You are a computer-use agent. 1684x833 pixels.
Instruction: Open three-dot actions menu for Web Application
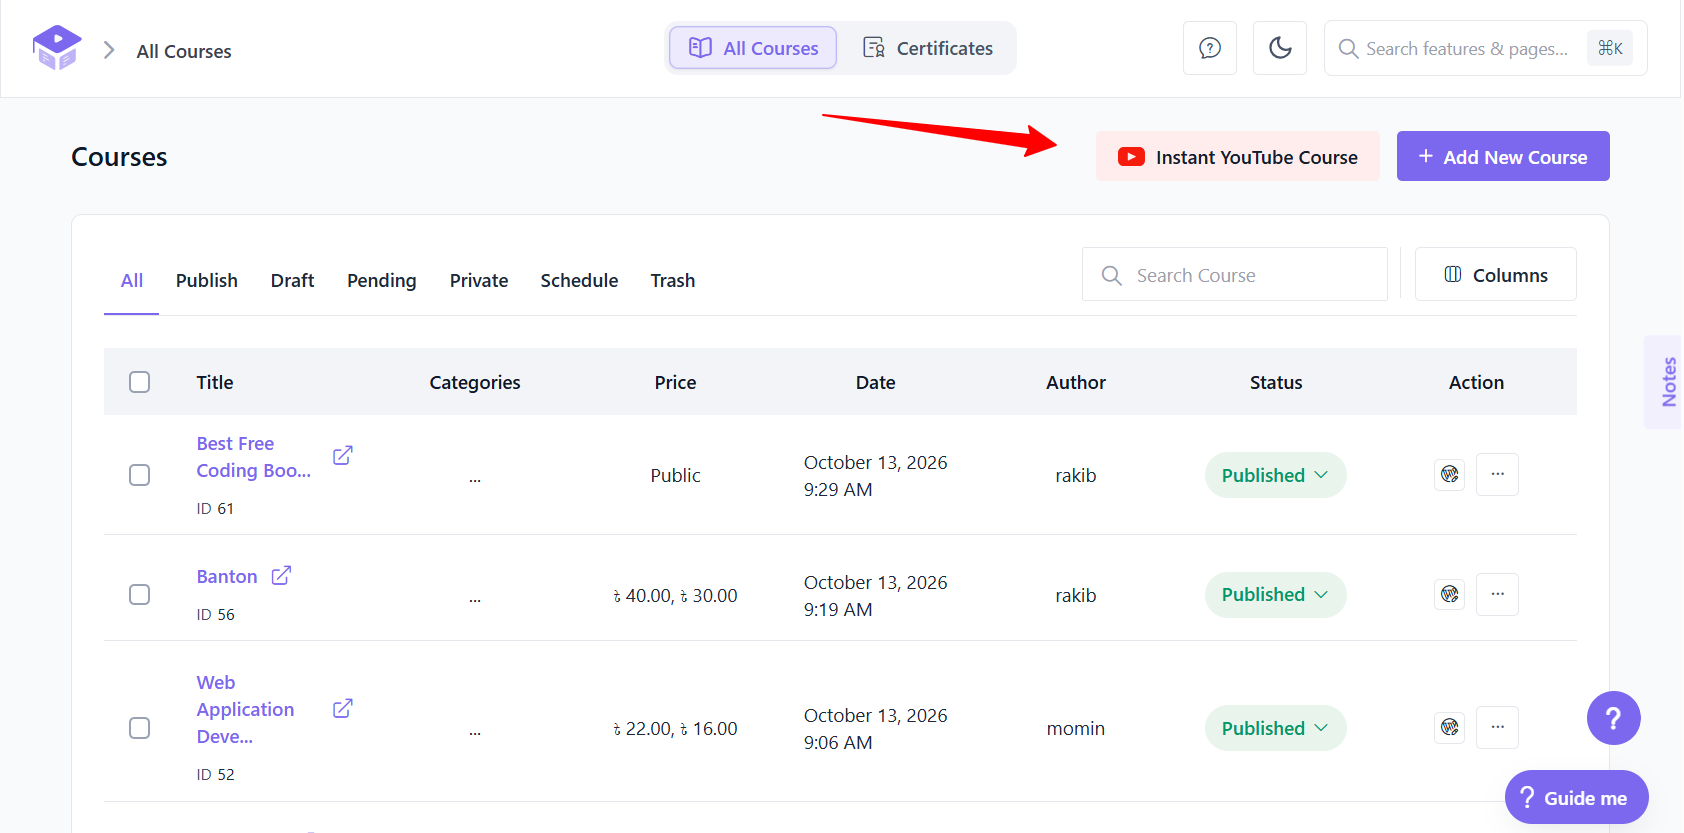[1497, 727]
